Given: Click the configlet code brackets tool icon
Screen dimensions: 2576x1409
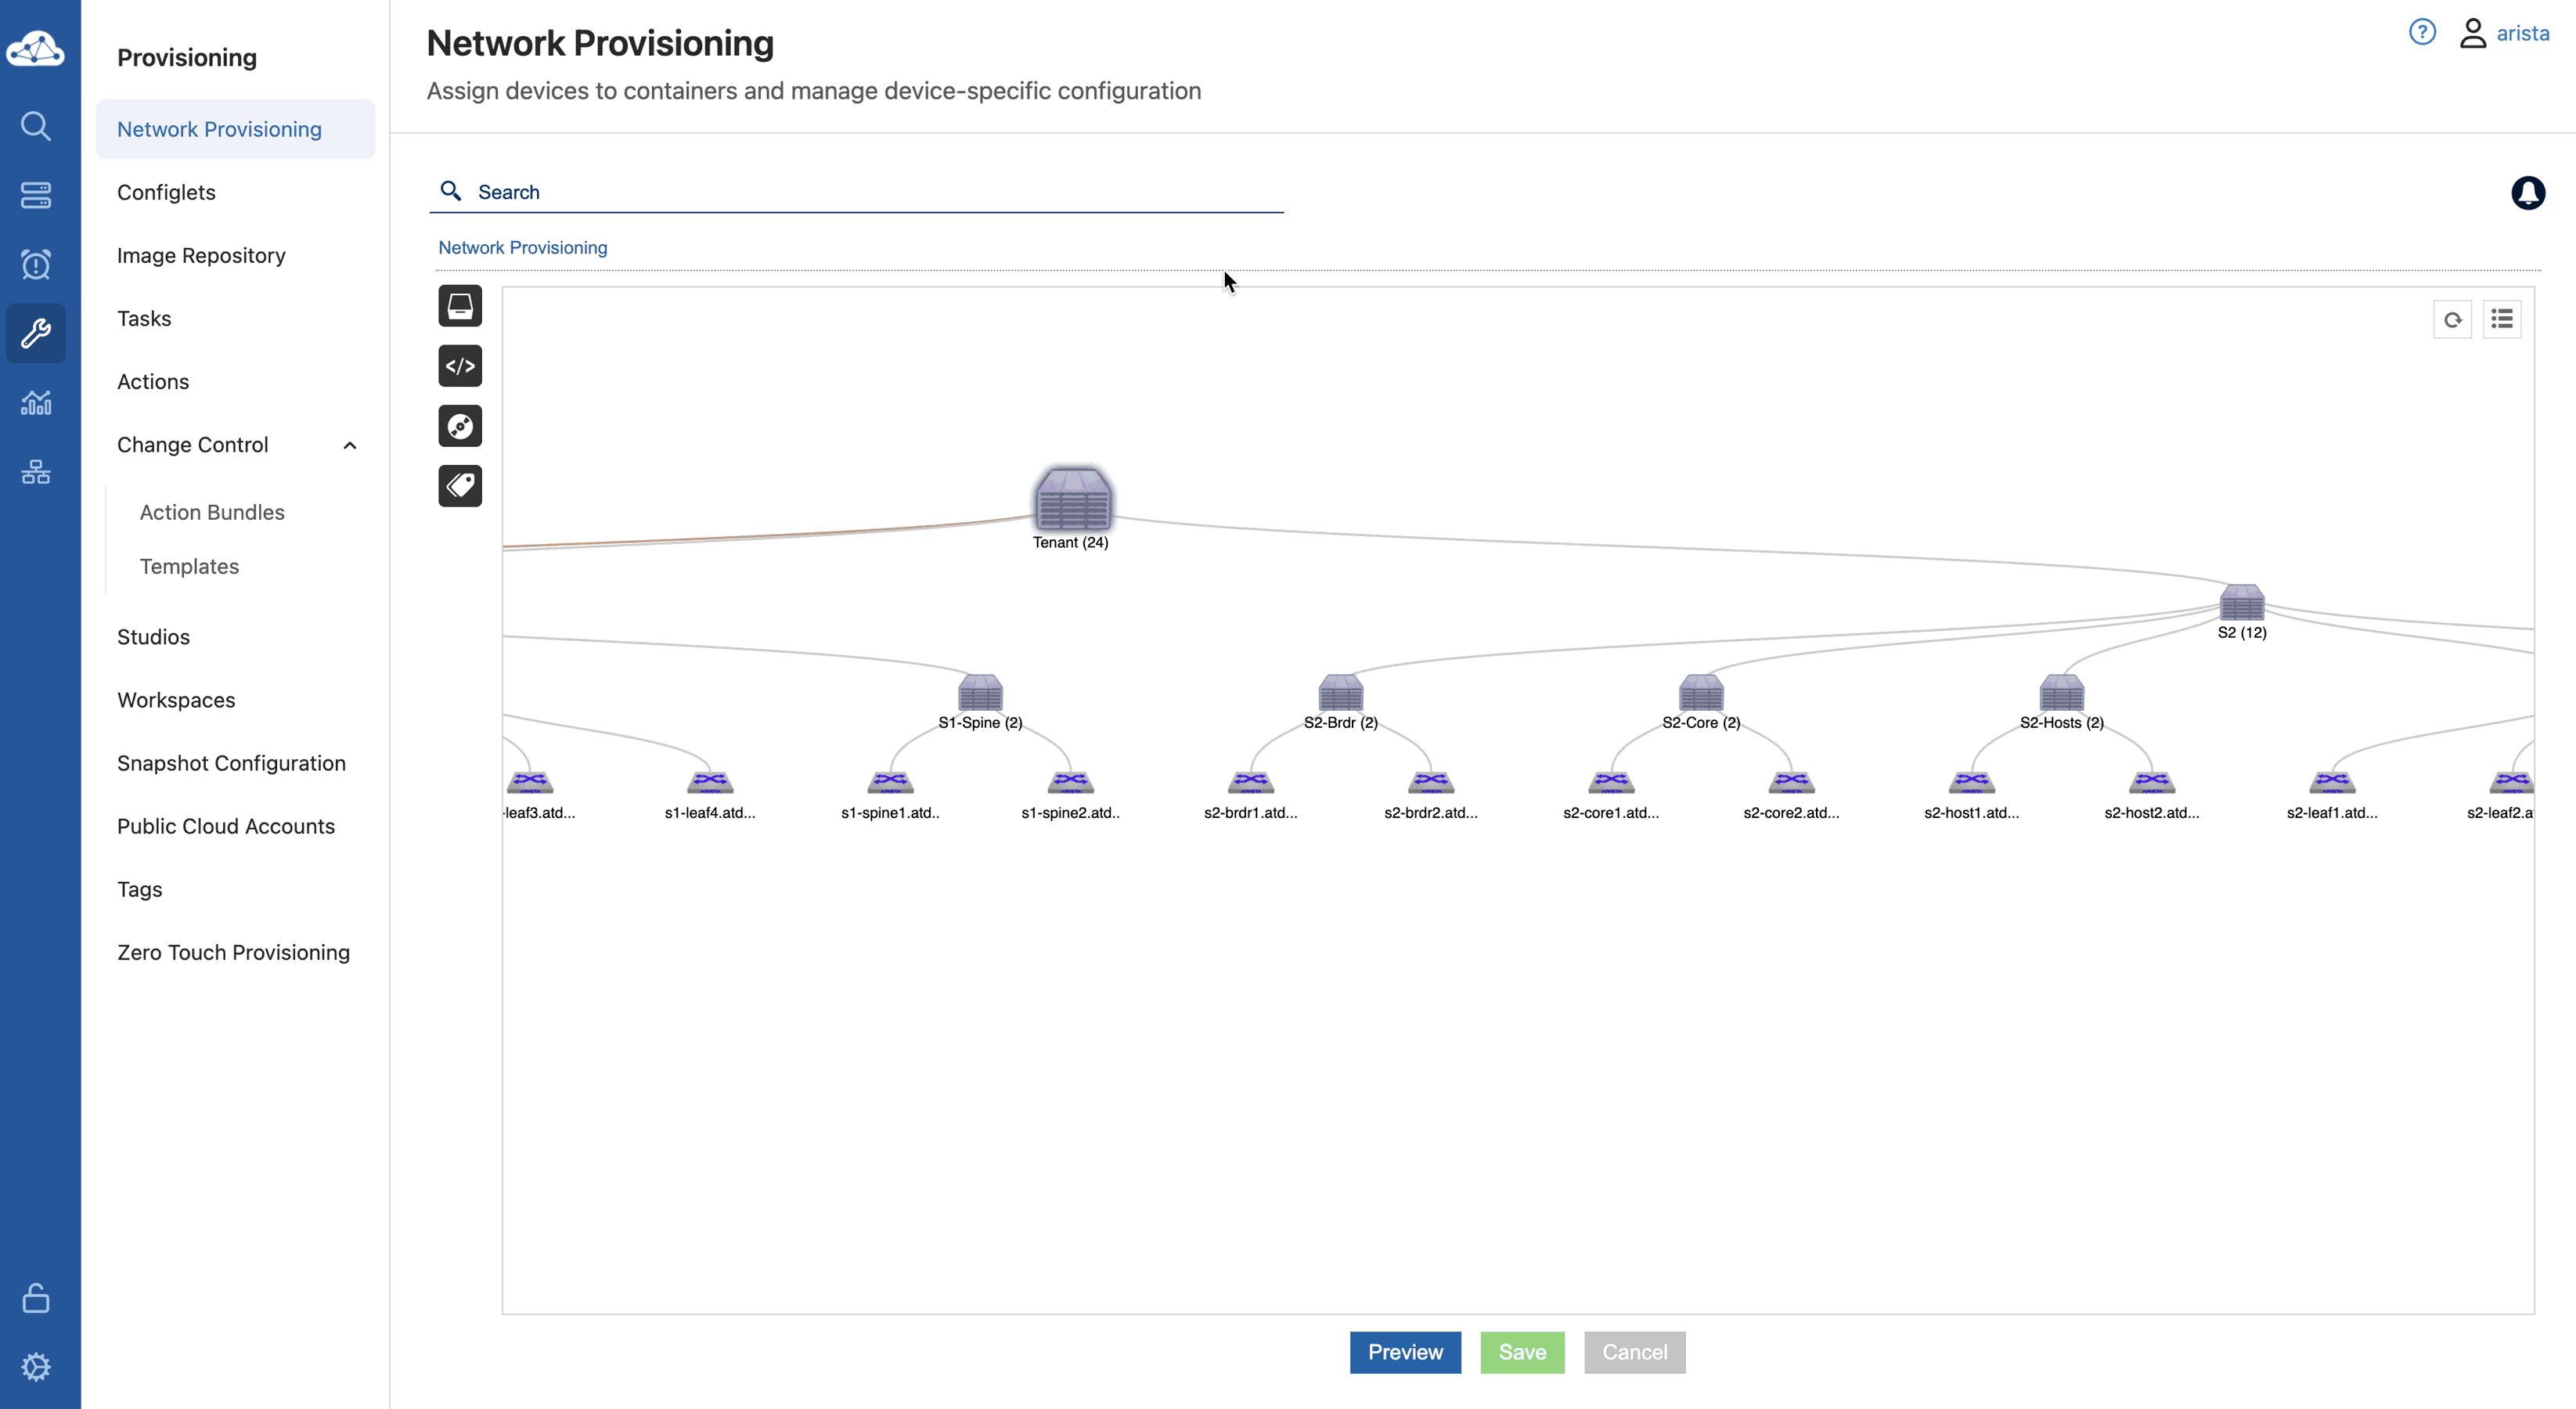Looking at the screenshot, I should pos(460,366).
